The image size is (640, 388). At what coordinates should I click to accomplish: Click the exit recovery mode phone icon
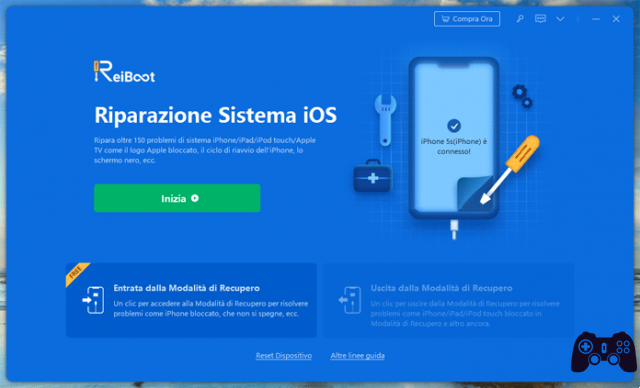tap(350, 300)
